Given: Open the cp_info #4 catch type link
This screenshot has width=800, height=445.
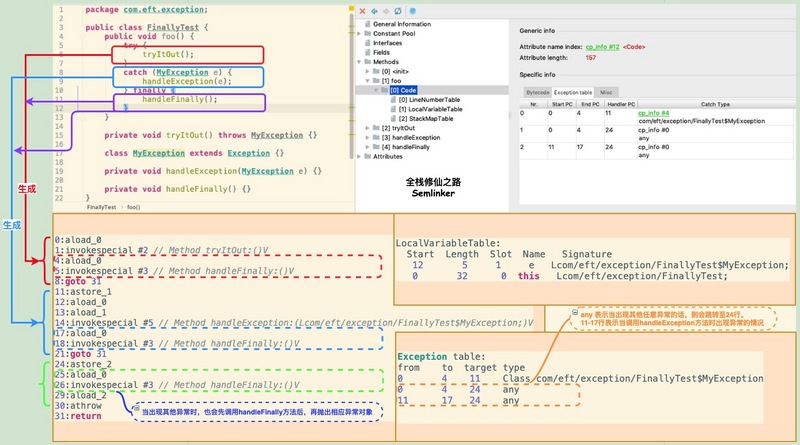Looking at the screenshot, I should click(653, 113).
